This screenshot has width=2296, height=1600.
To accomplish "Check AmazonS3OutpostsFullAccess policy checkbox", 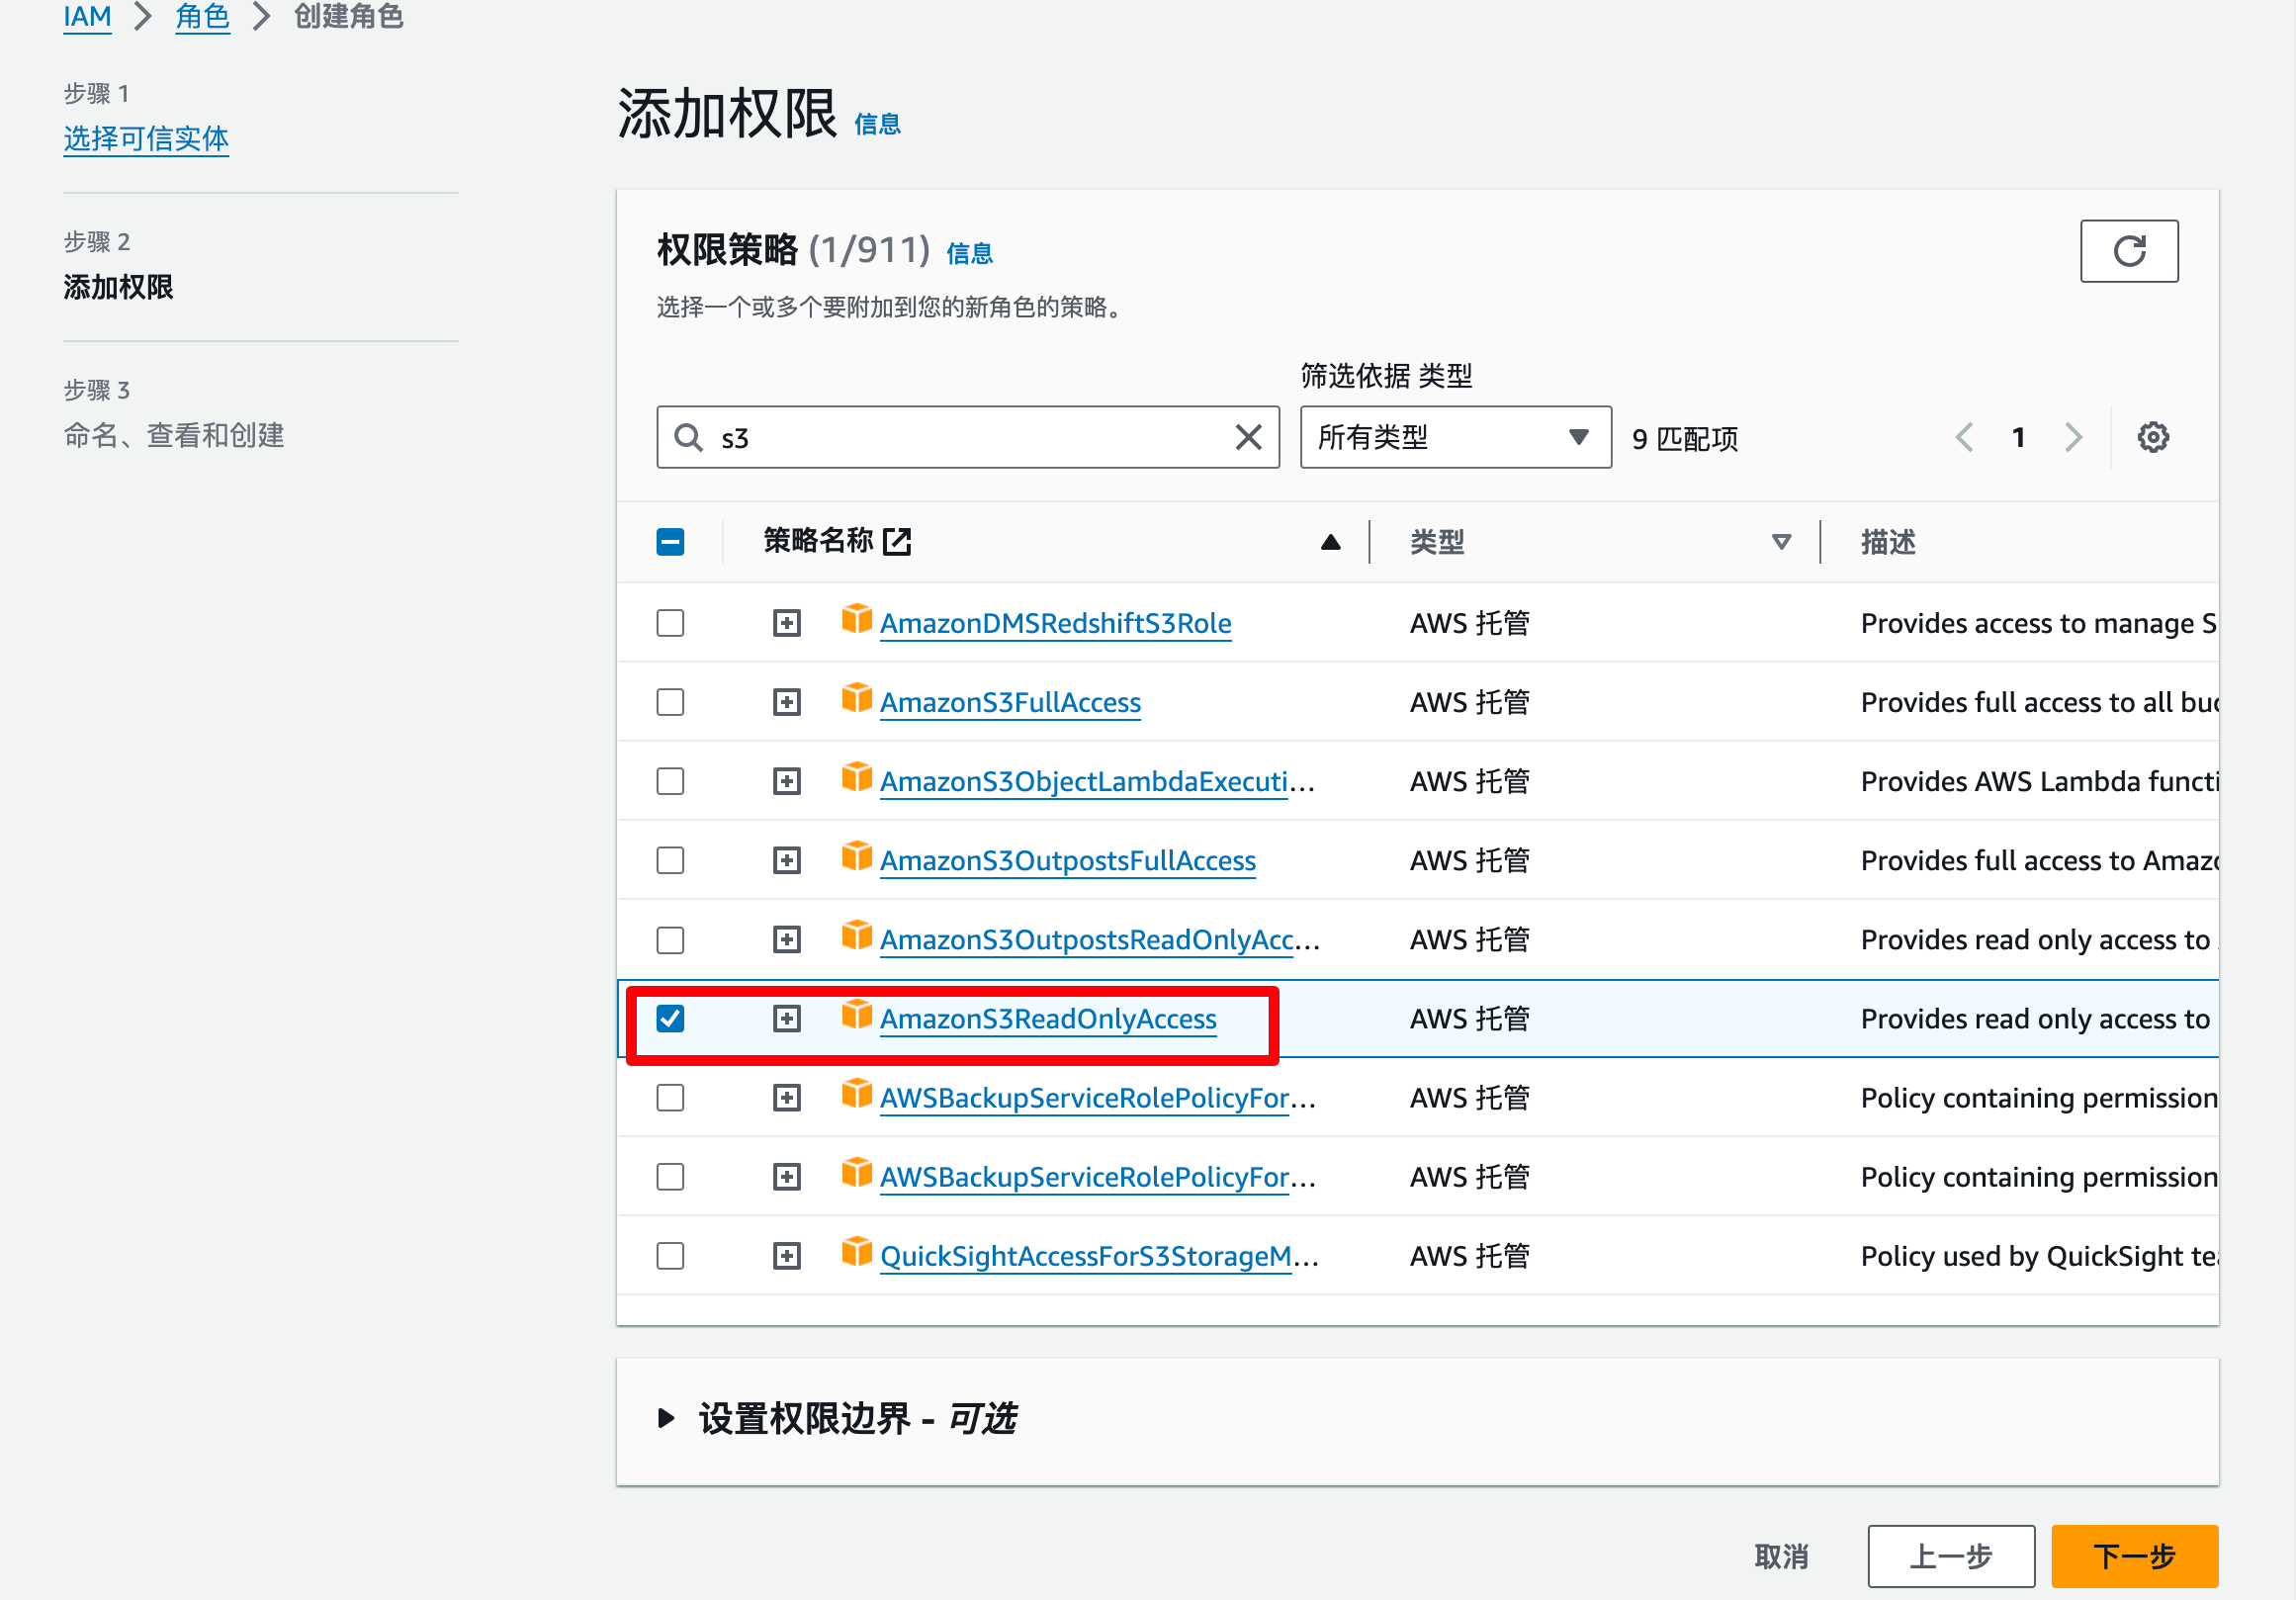I will pos(670,860).
